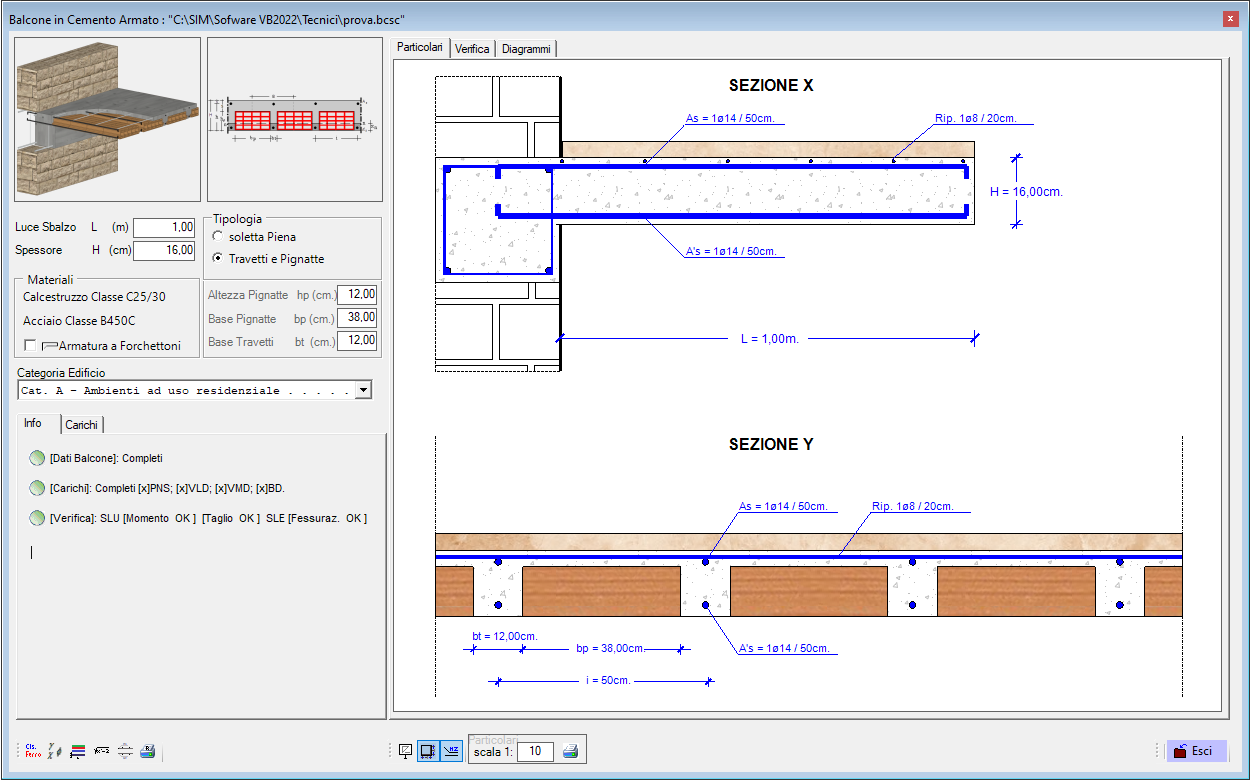Switch to the Carichi tab
This screenshot has height=780, width=1250.
tap(81, 425)
